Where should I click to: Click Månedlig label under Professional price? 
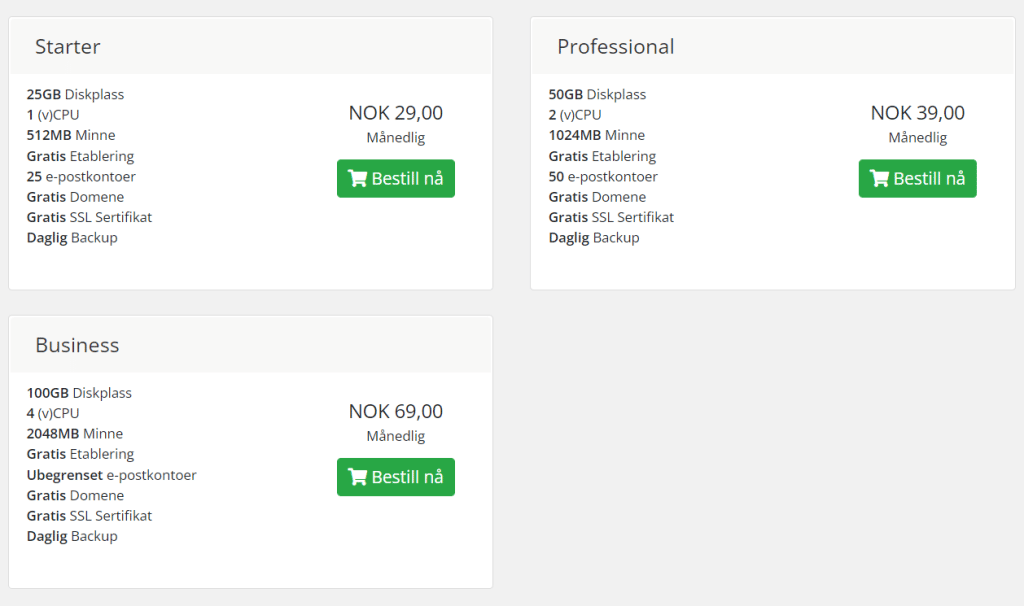click(x=917, y=138)
